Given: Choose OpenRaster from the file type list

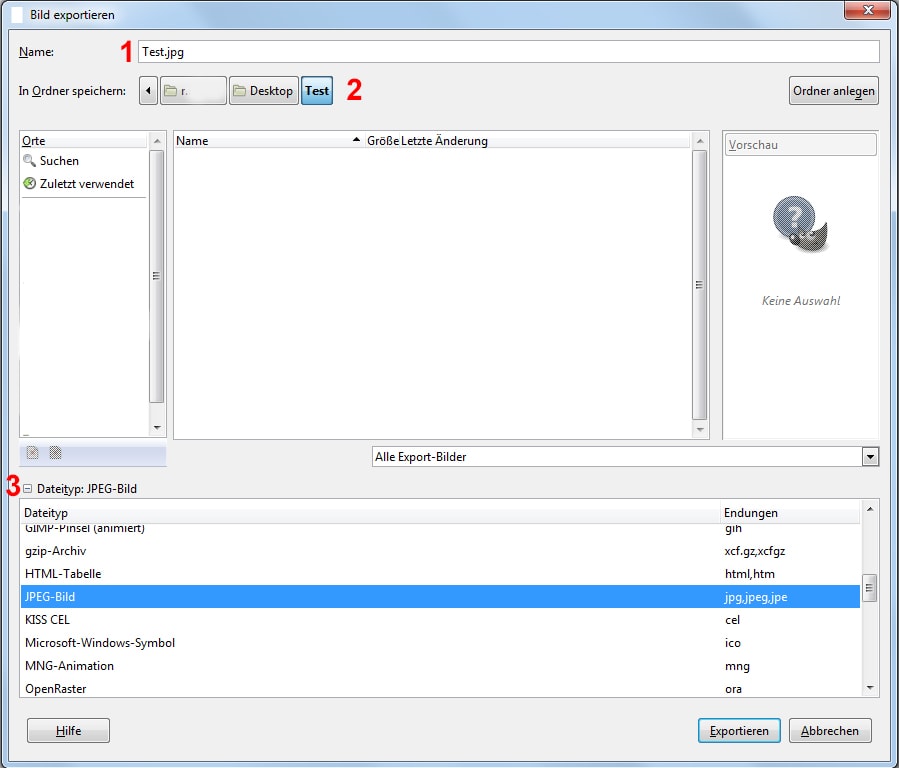Looking at the screenshot, I should (x=56, y=689).
